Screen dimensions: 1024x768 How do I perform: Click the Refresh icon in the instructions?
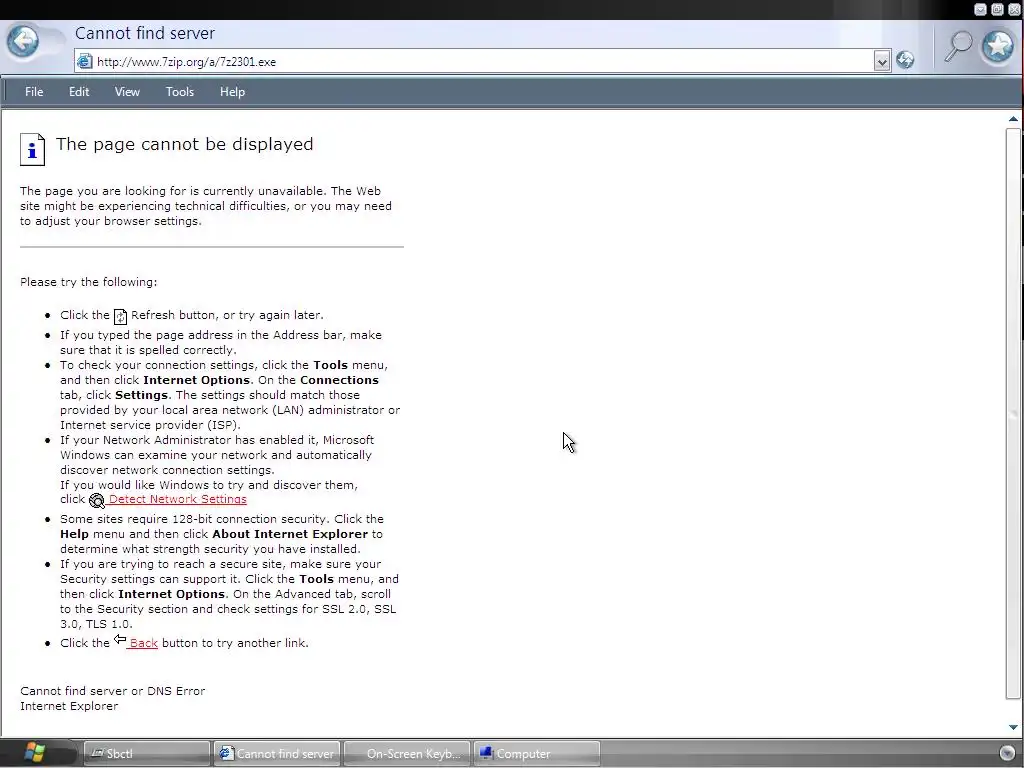(x=120, y=317)
